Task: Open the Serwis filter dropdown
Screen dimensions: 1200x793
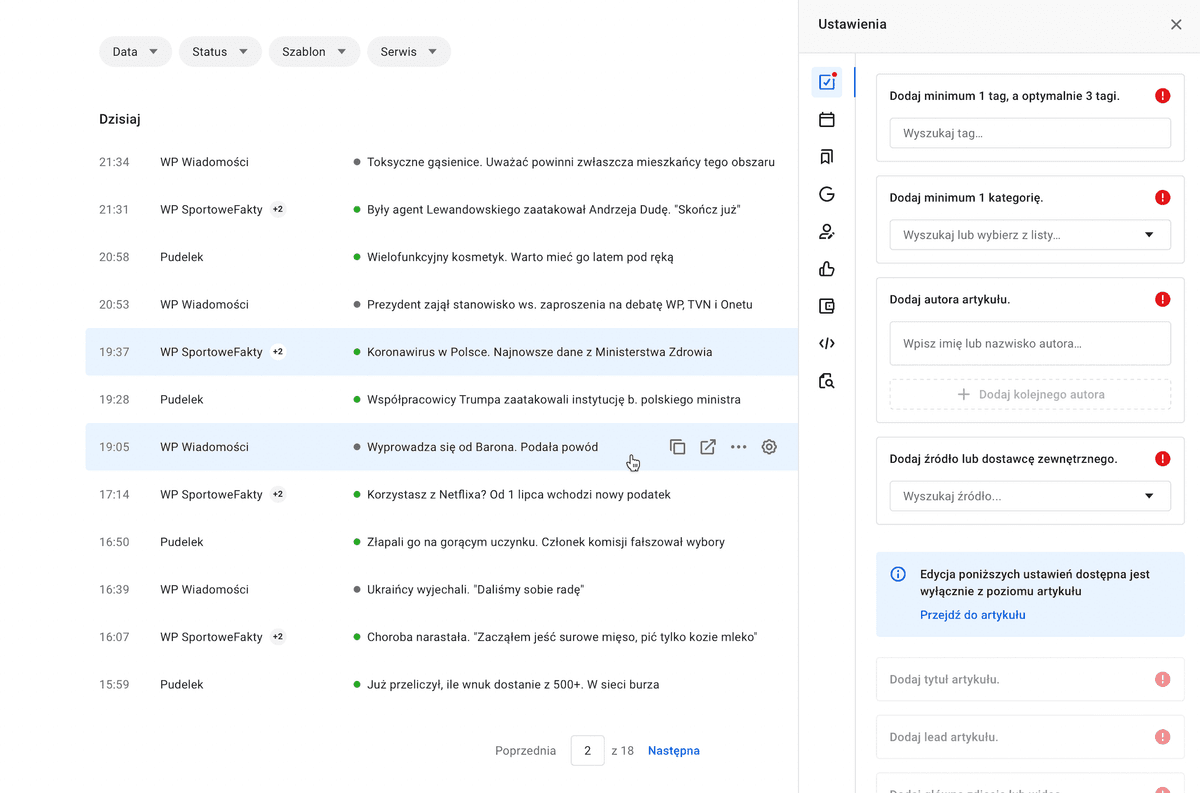Action: coord(409,52)
